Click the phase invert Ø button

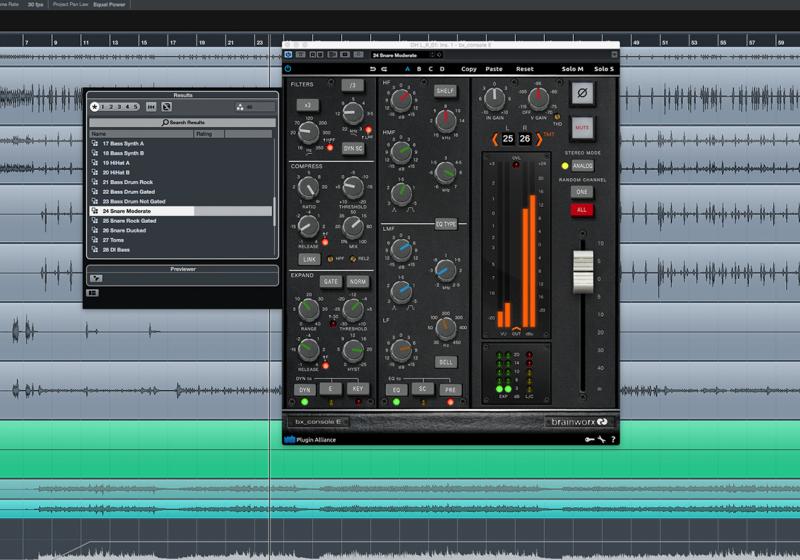pyautogui.click(x=582, y=93)
